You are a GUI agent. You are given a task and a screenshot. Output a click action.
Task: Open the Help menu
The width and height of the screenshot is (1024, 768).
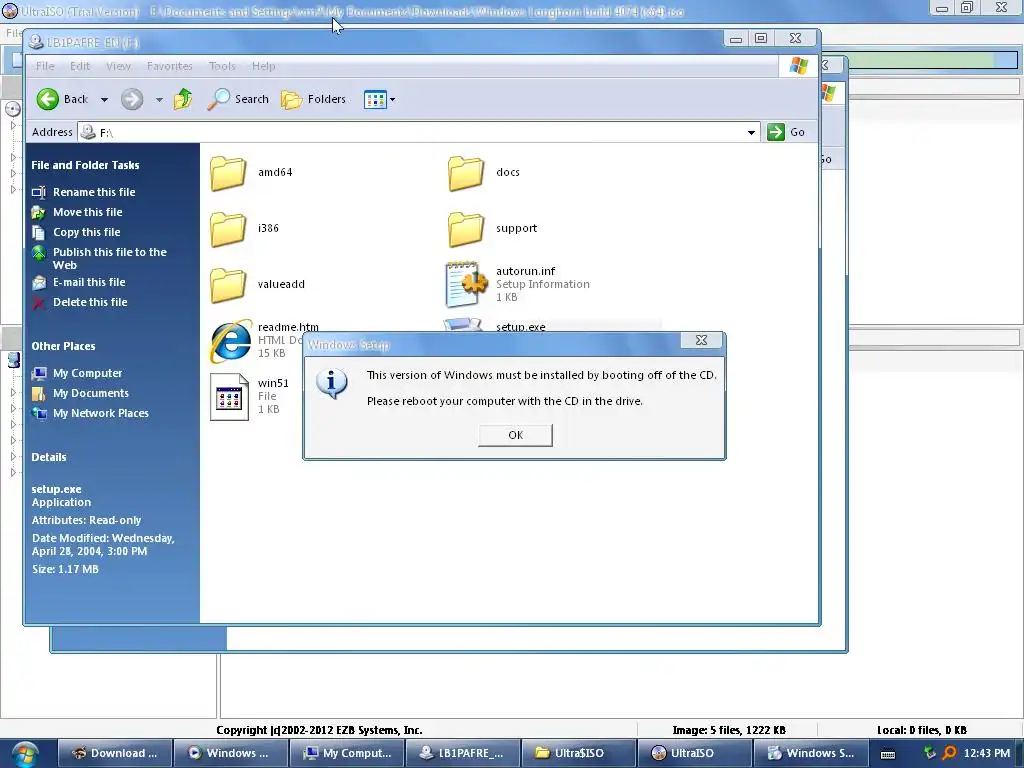tap(263, 66)
